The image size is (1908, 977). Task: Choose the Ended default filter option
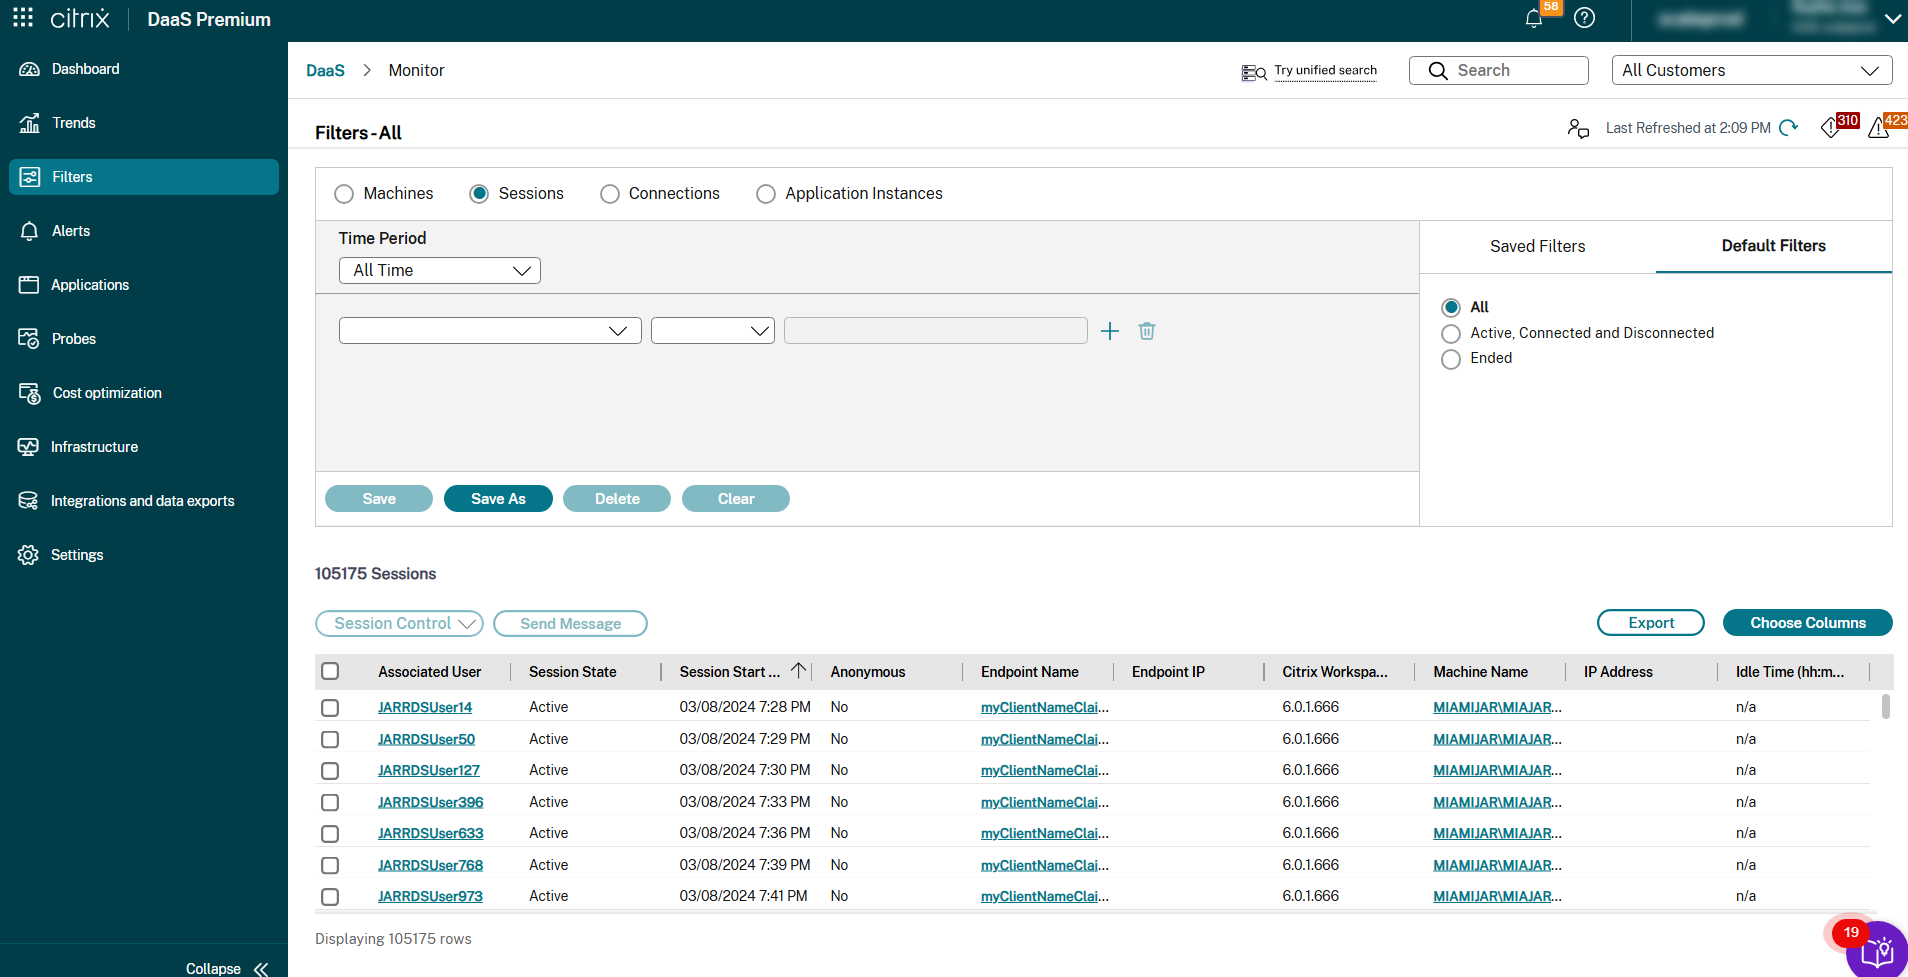1451,359
